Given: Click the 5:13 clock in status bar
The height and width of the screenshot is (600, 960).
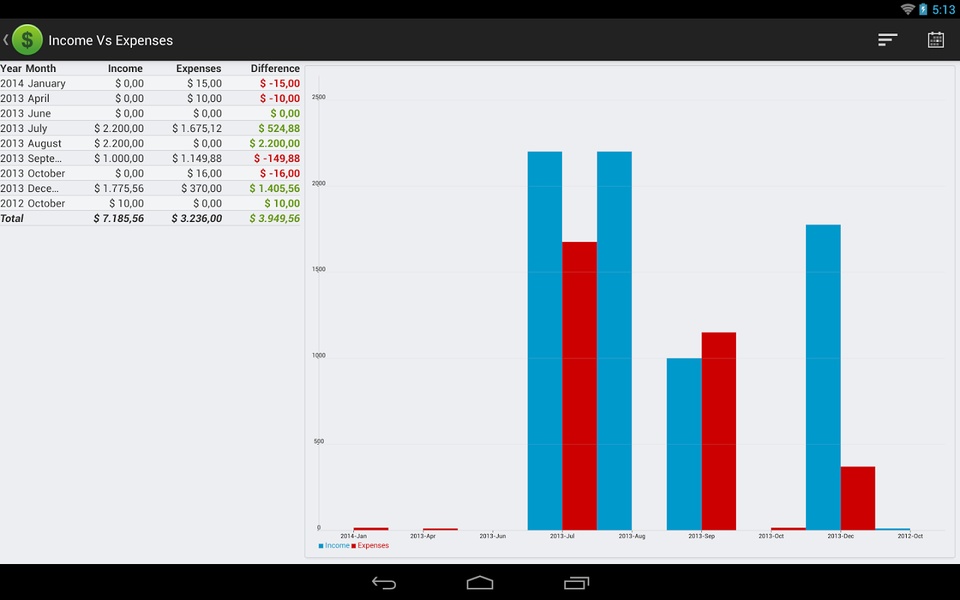Looking at the screenshot, I should [943, 10].
